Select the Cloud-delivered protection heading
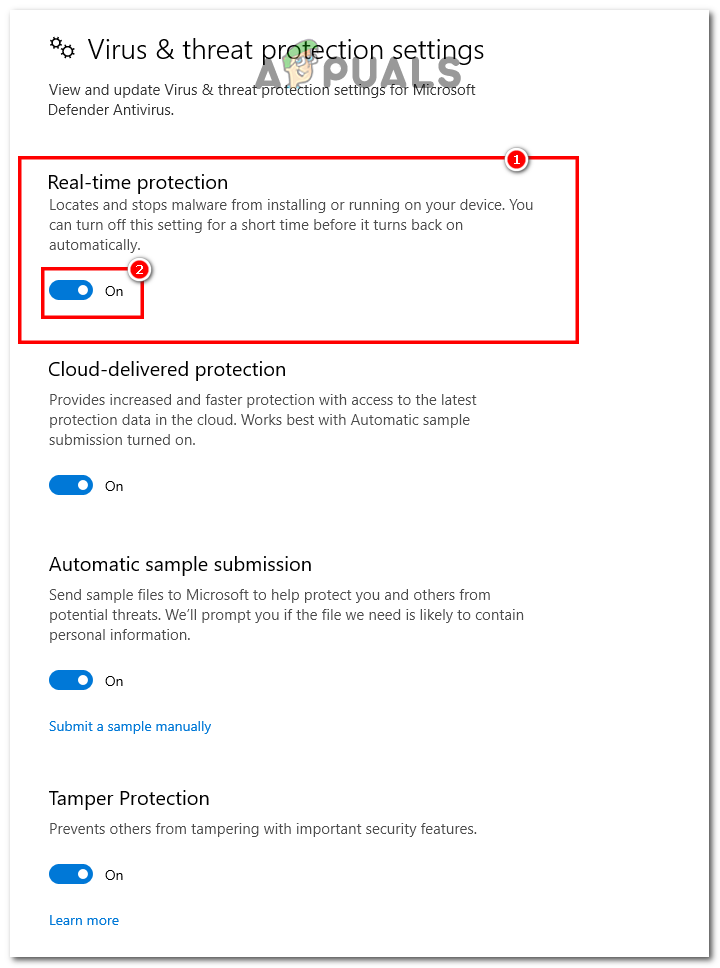Screen dimensions: 720x968 tap(167, 369)
